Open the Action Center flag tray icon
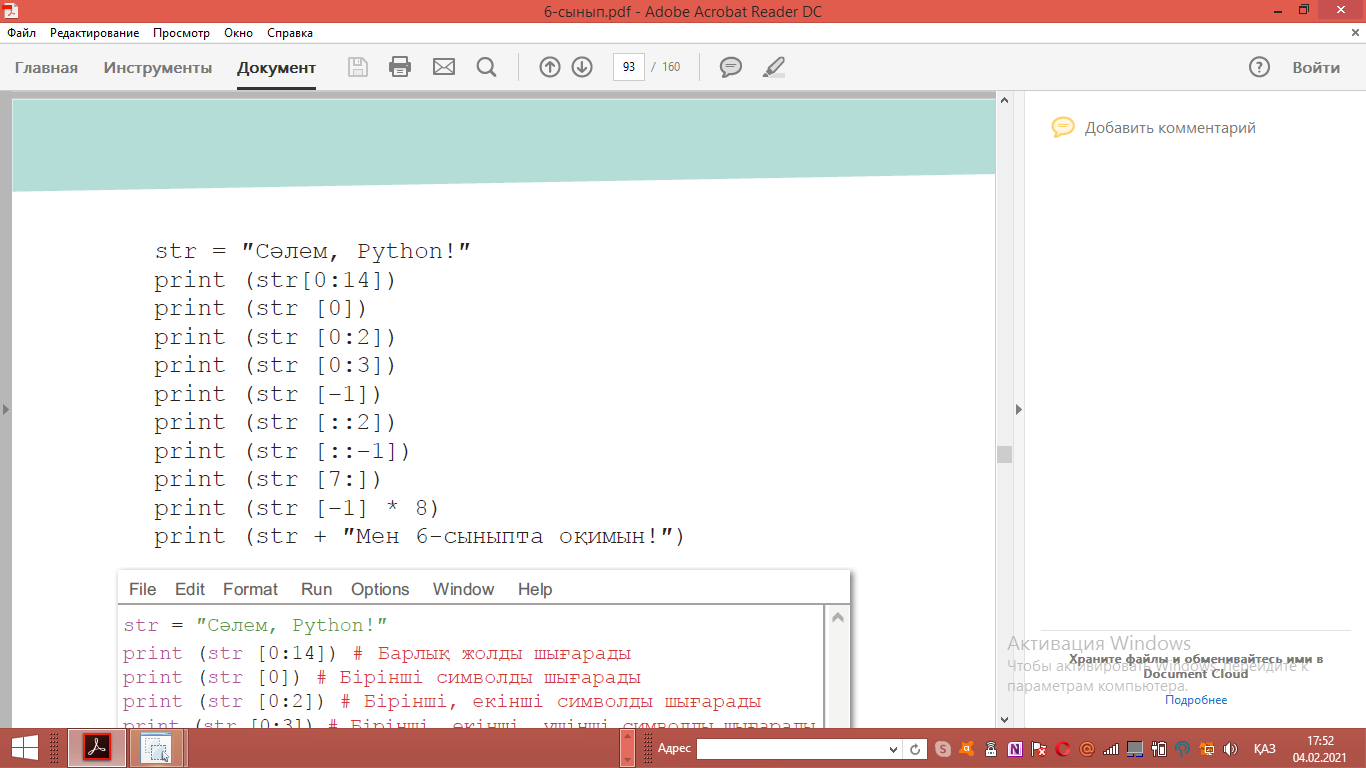 (x=1039, y=749)
